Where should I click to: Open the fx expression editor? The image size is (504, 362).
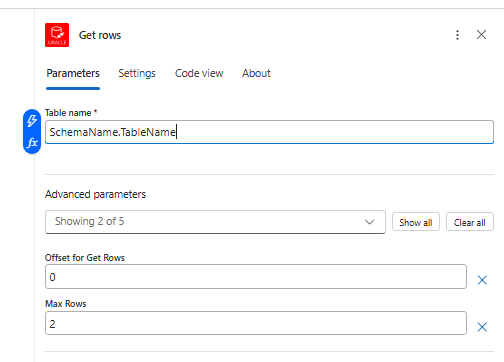tap(32, 143)
